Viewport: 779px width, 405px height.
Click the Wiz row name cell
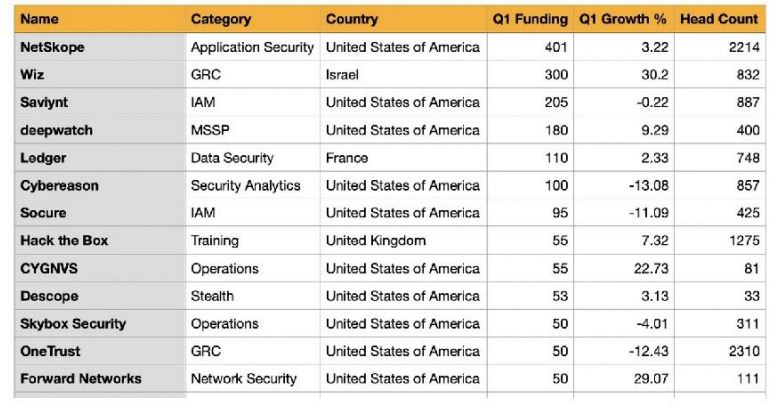click(x=100, y=75)
